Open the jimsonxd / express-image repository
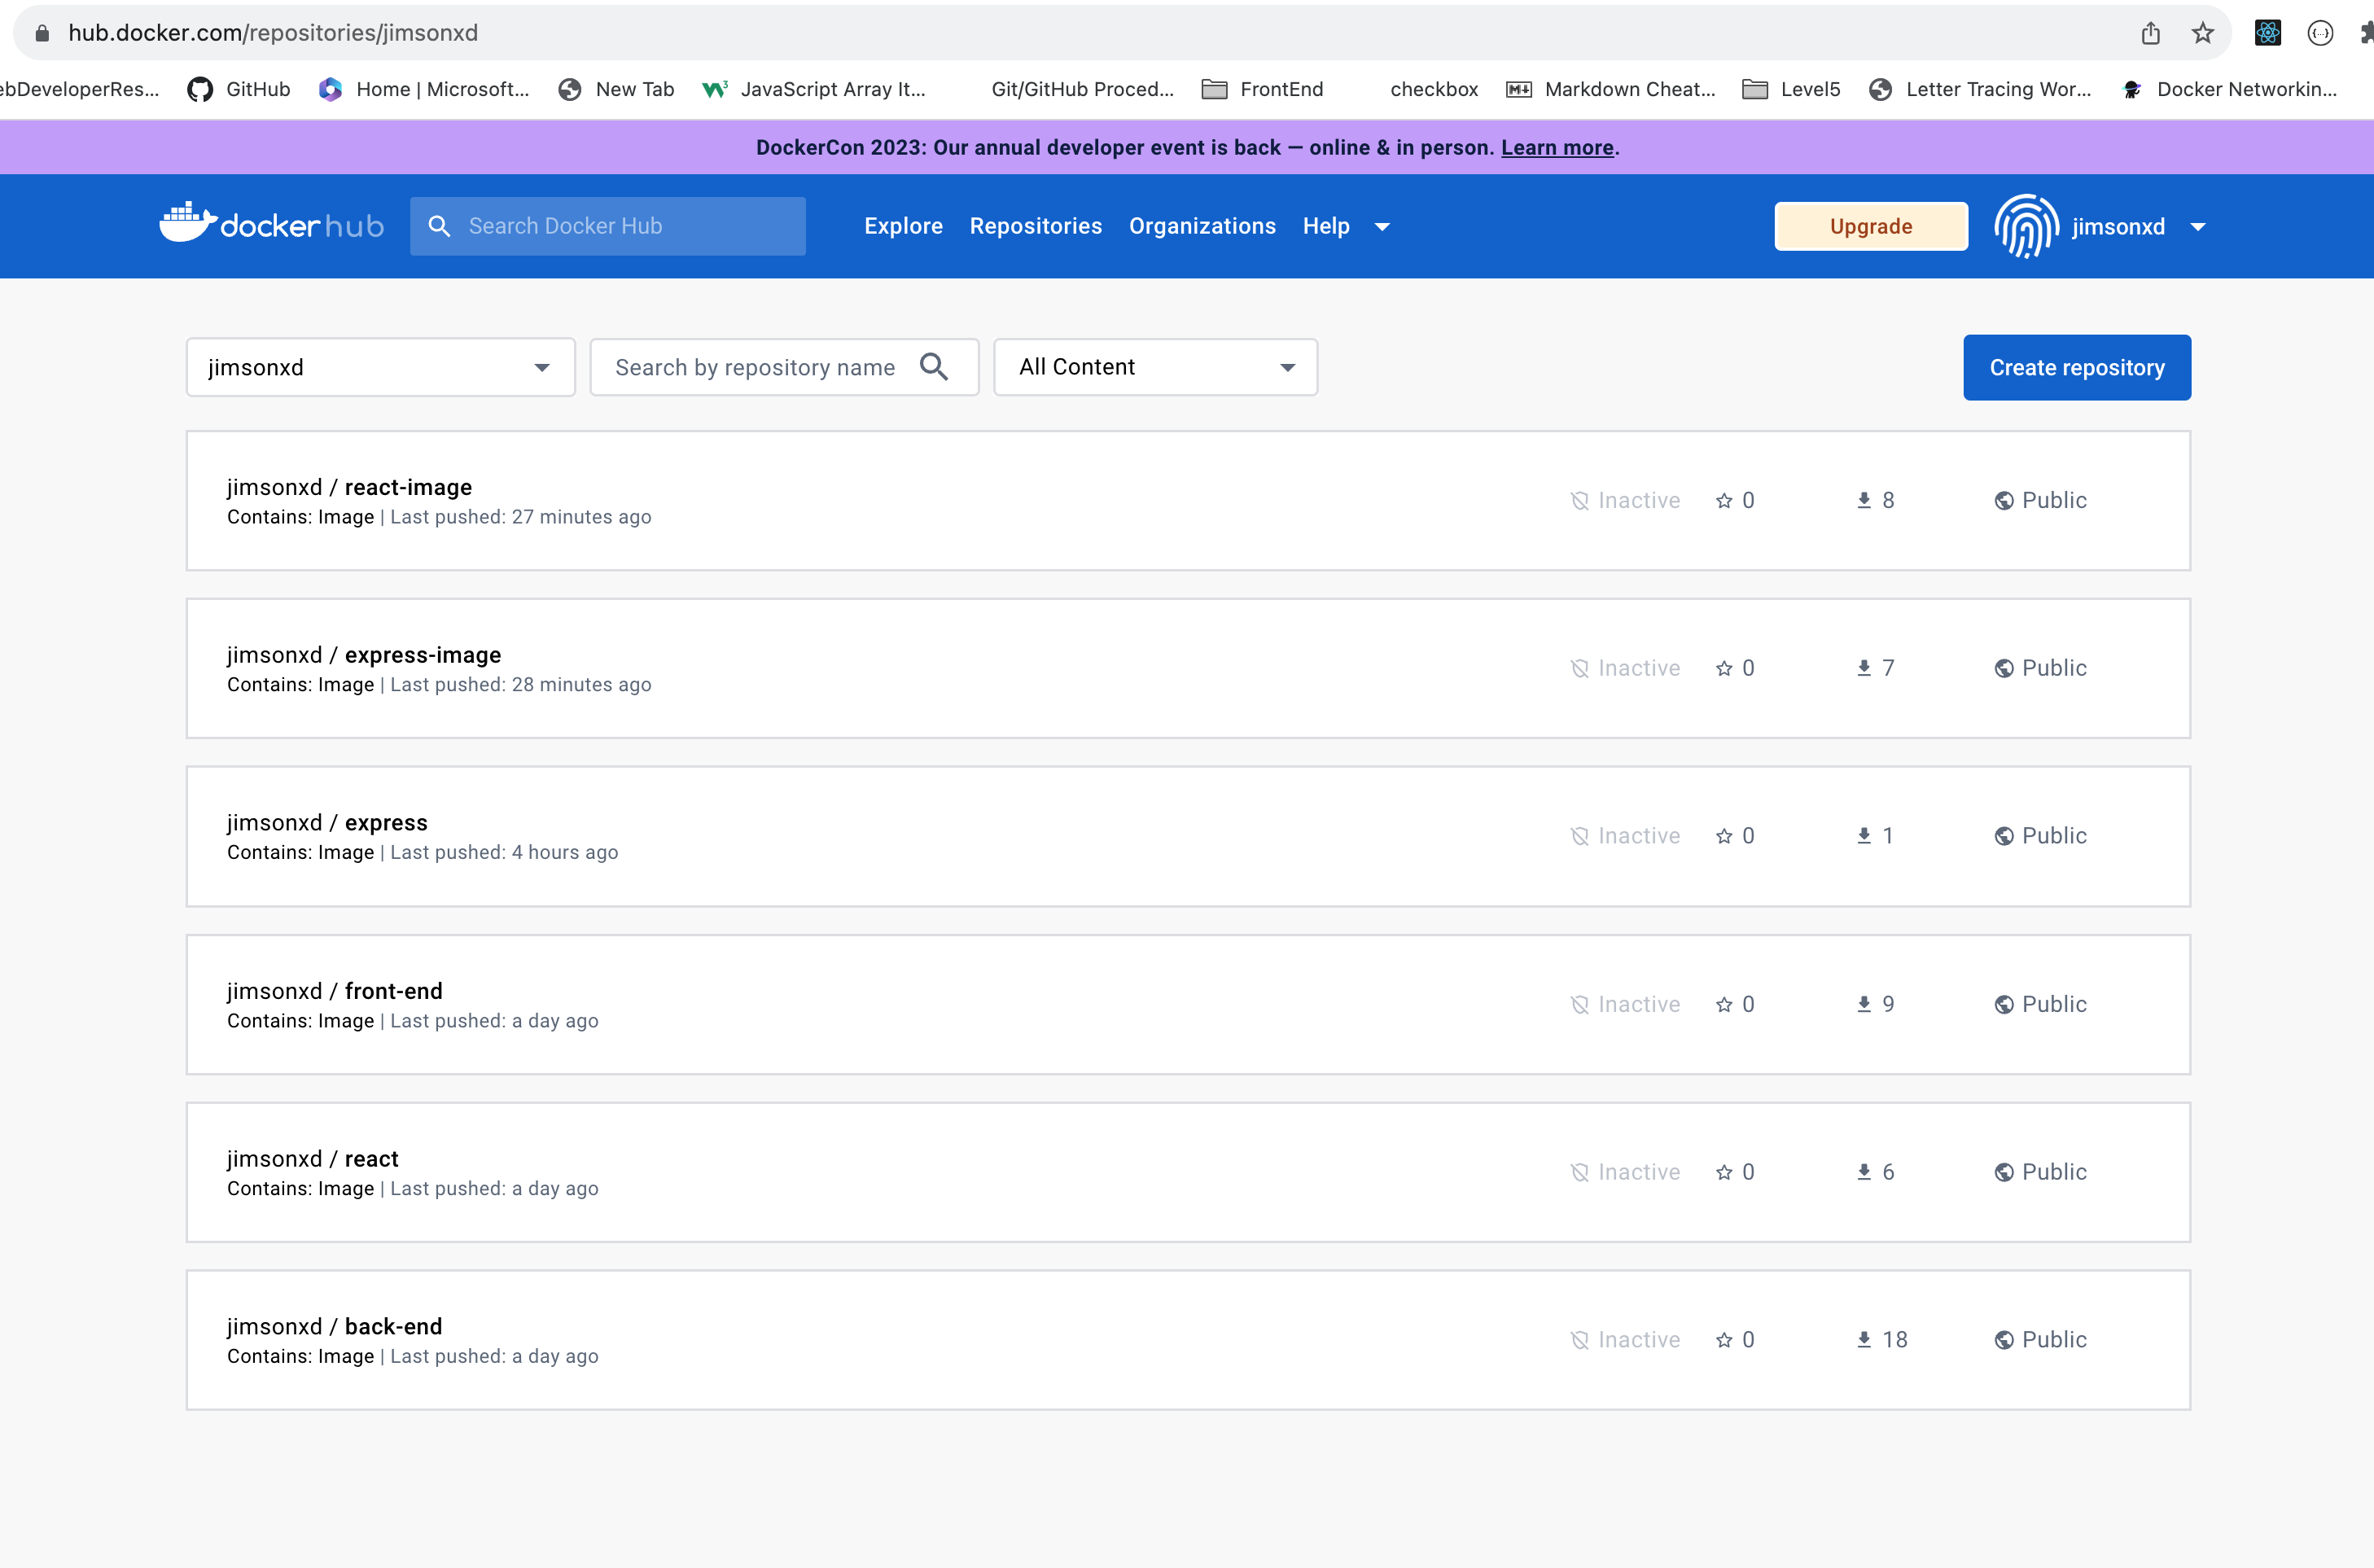 tap(364, 655)
